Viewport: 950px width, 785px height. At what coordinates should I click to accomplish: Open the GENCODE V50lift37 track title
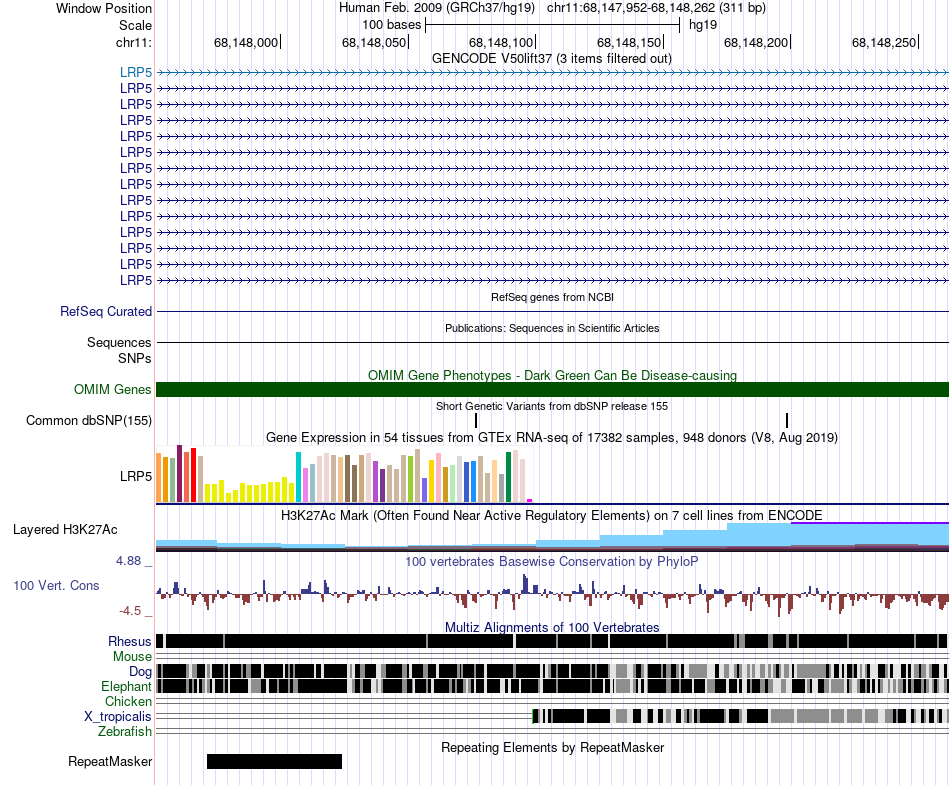tap(551, 59)
